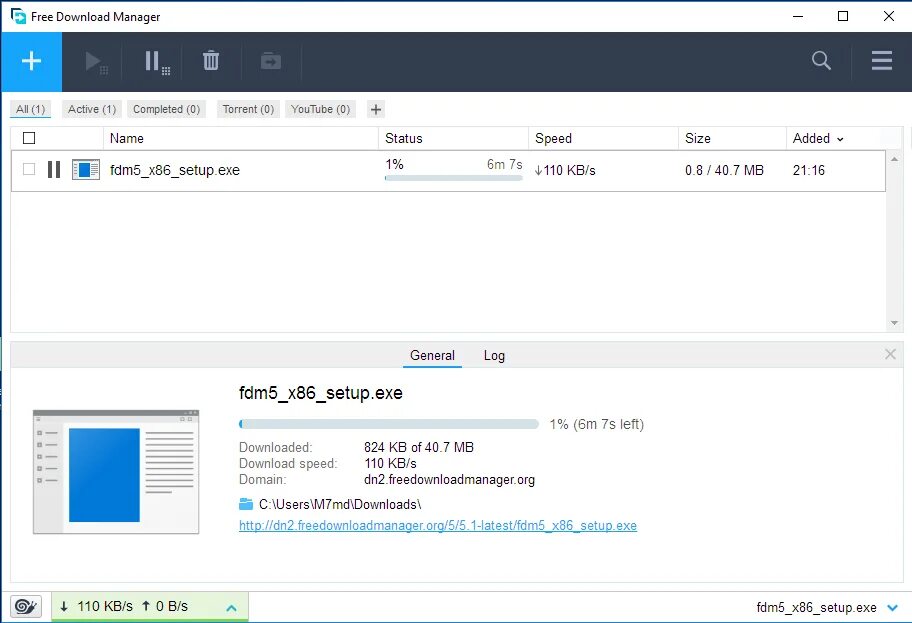
Task: Open search with the magnifier icon
Action: 821,60
